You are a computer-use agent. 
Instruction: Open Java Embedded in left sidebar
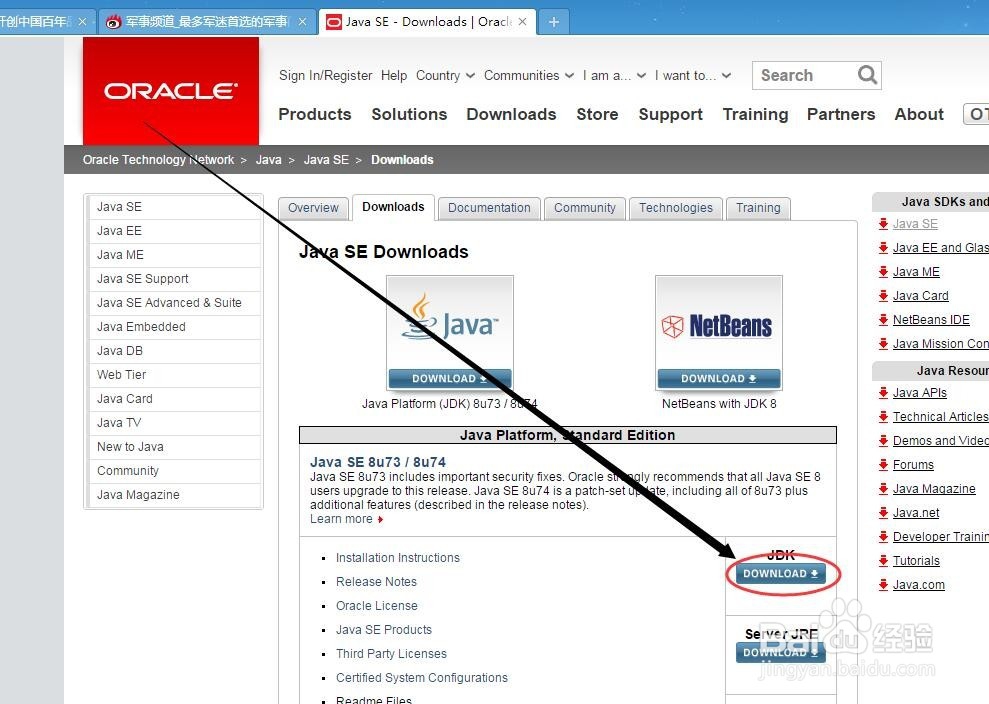(175, 327)
